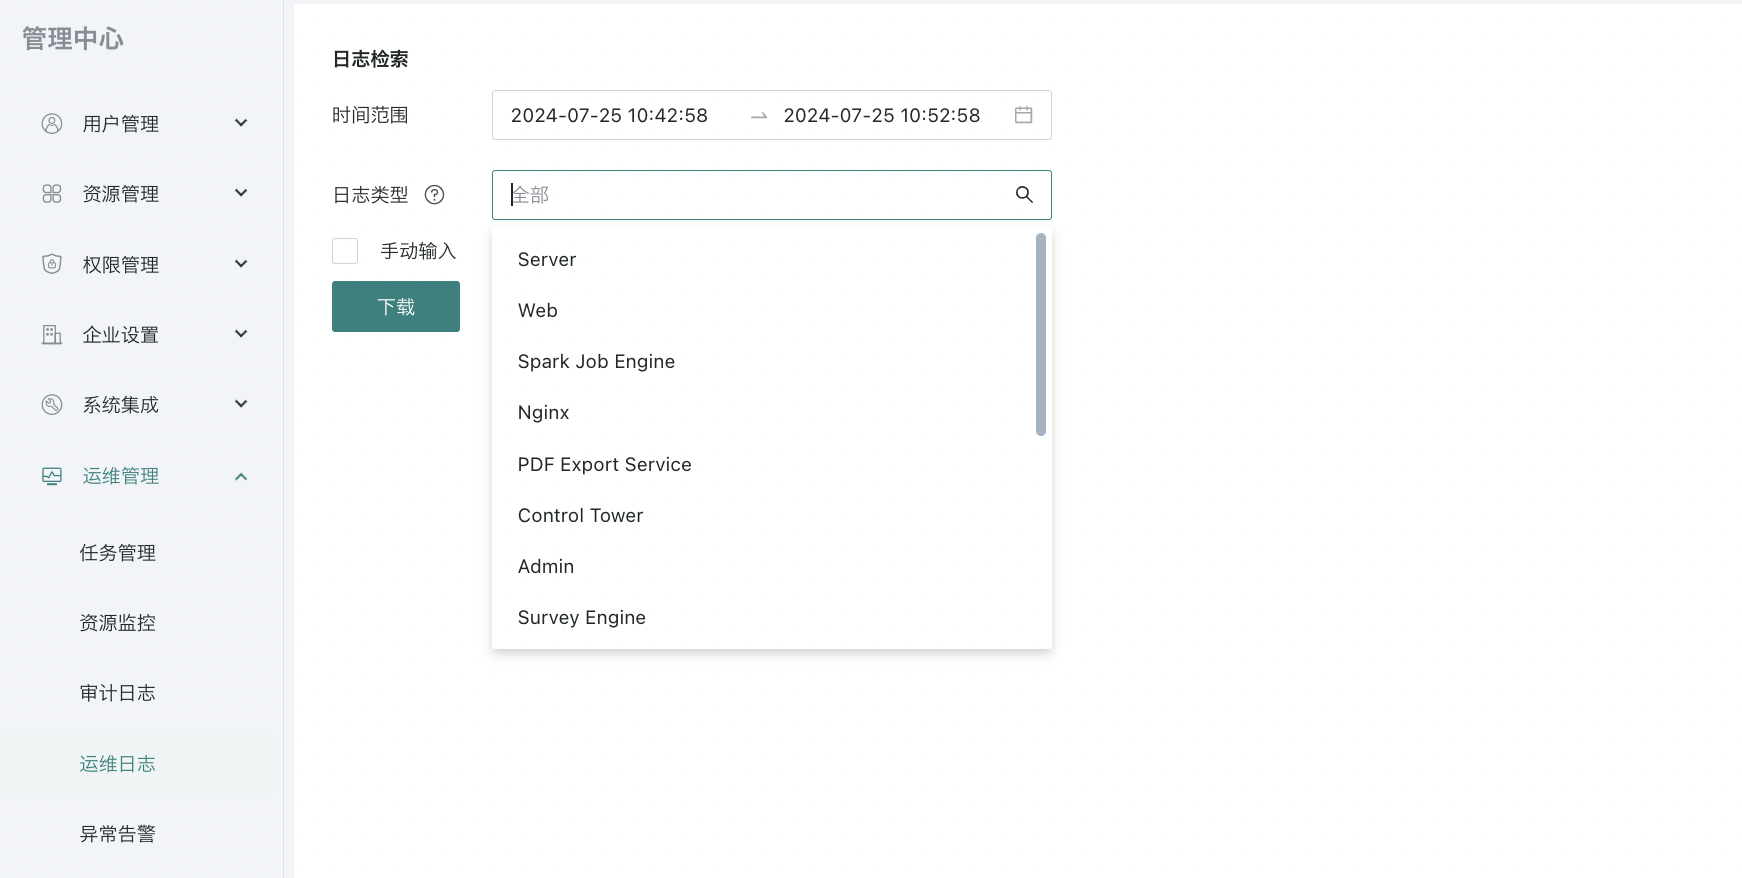Expand the 资源管理 chevron
Image resolution: width=1742 pixels, height=878 pixels.
tap(241, 193)
